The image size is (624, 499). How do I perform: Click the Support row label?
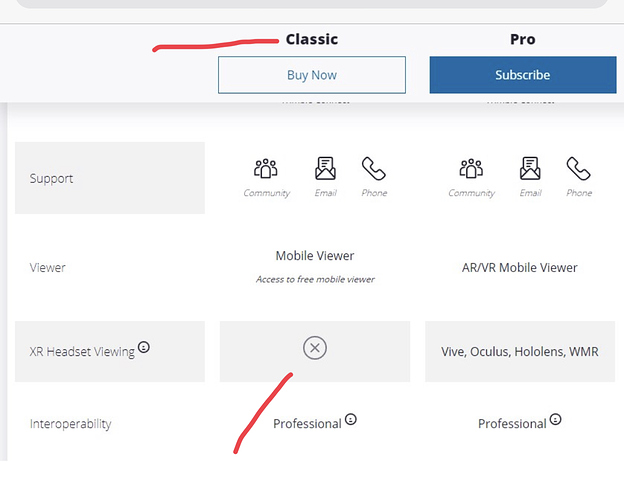(52, 178)
